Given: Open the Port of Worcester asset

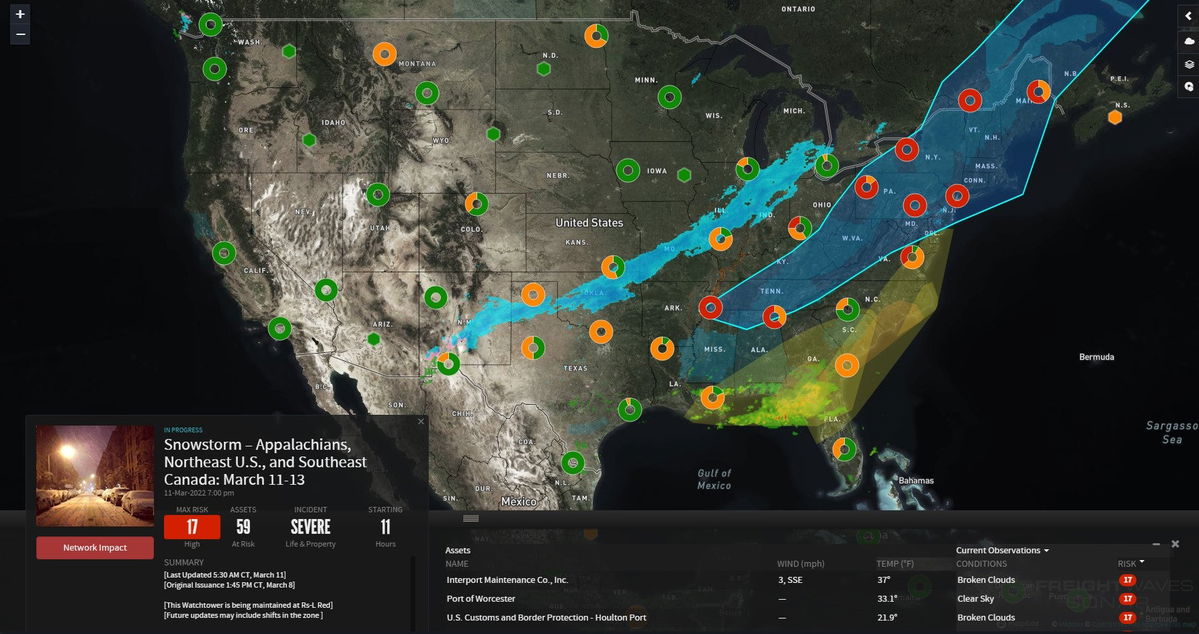Looking at the screenshot, I should [481, 599].
